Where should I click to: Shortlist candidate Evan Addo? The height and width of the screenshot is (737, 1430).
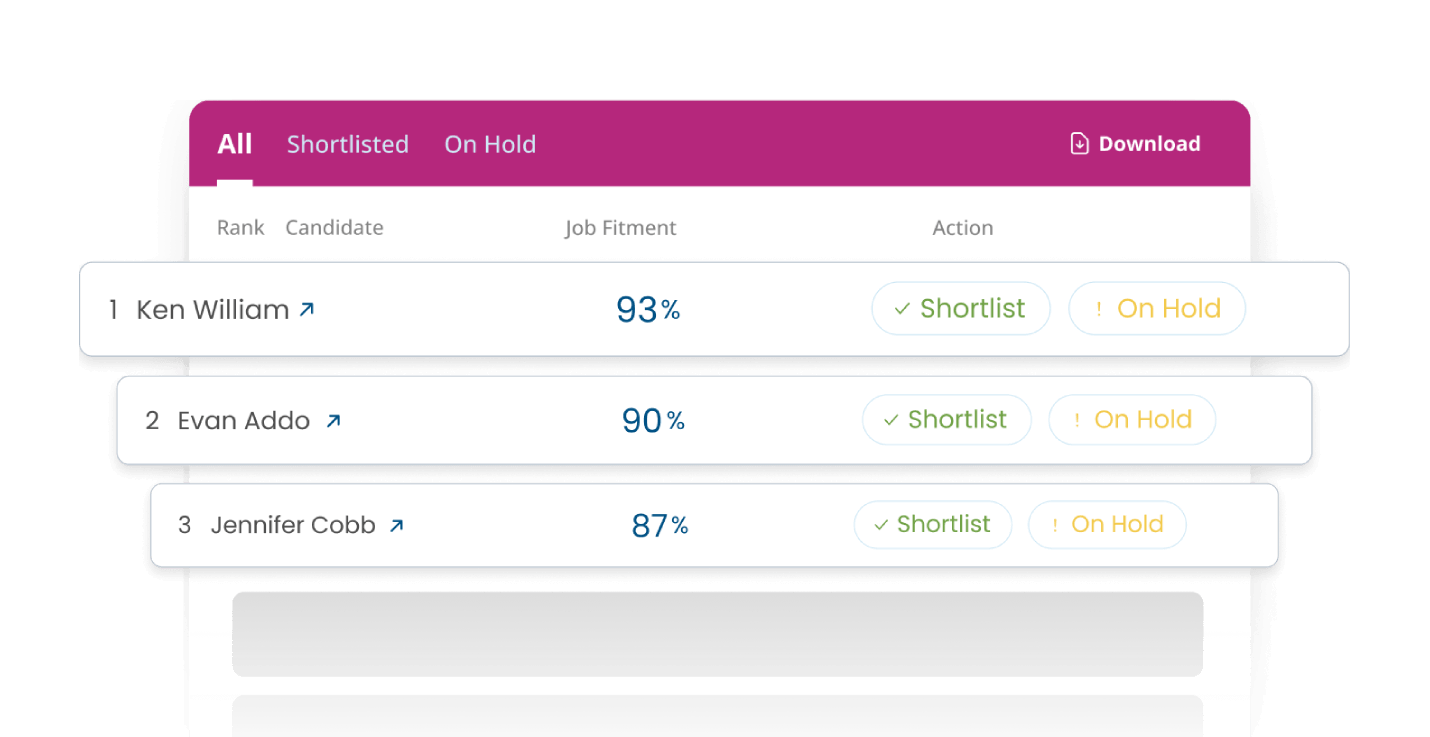tap(946, 420)
